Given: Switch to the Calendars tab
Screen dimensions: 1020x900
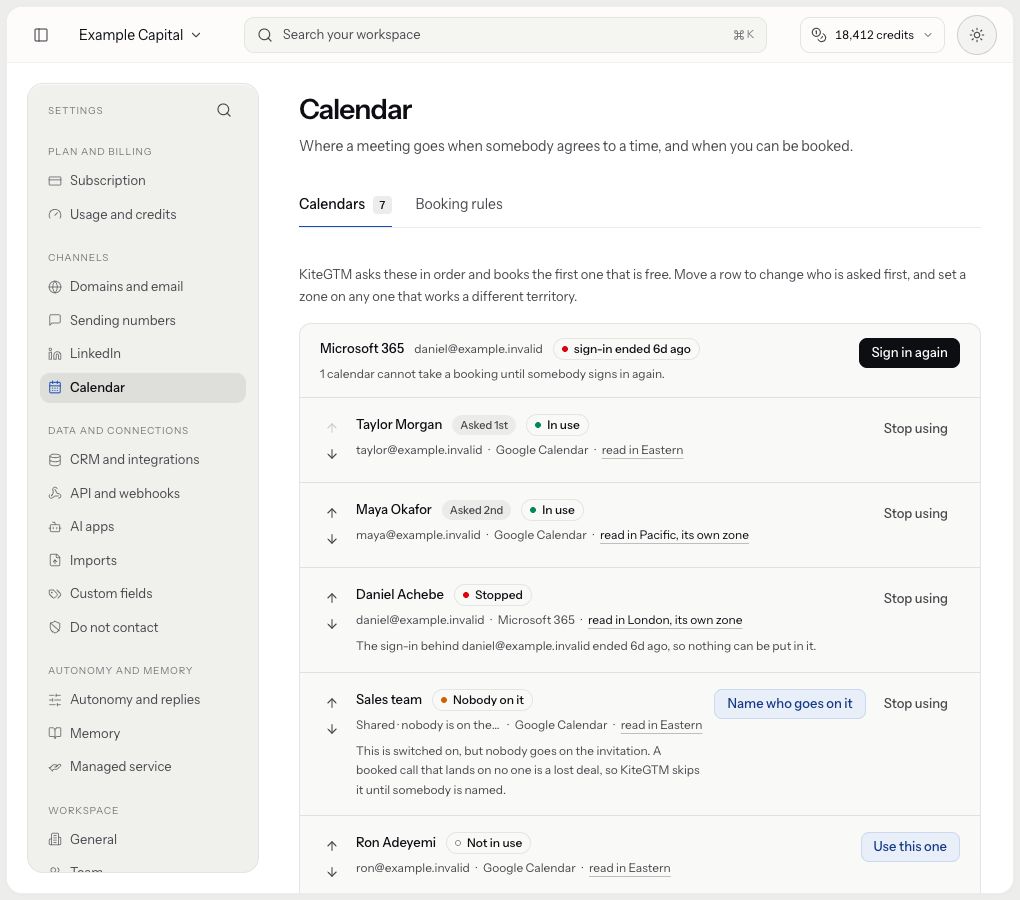Looking at the screenshot, I should [345, 205].
